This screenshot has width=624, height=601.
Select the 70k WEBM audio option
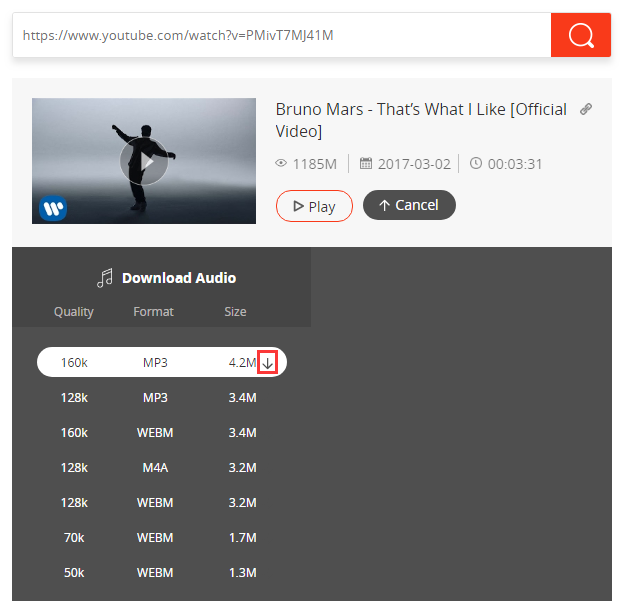(162, 537)
